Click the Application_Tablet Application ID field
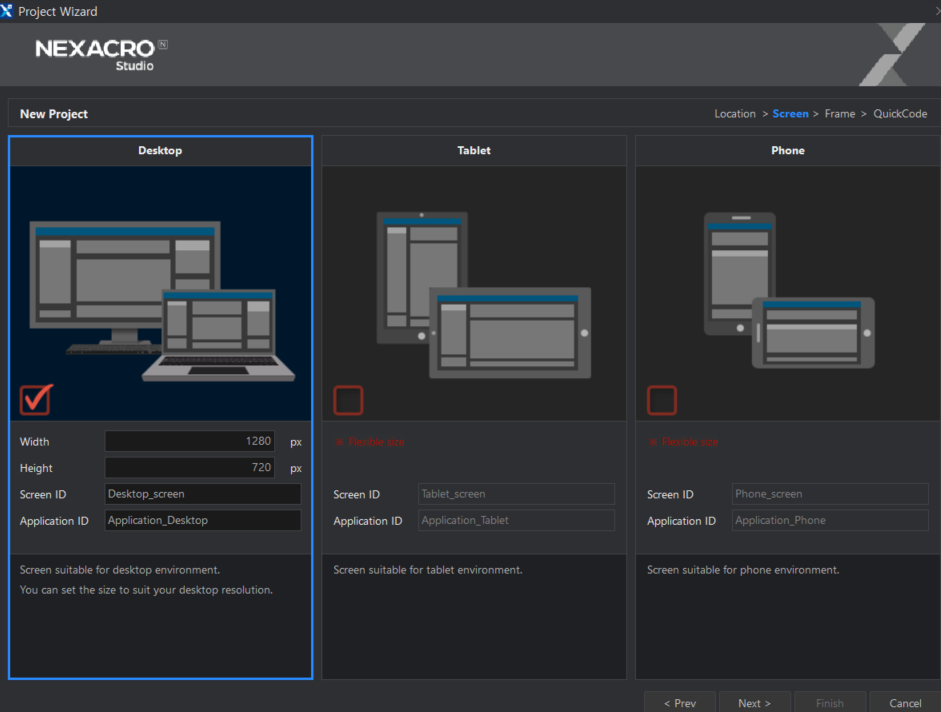The image size is (941, 712). pos(516,520)
